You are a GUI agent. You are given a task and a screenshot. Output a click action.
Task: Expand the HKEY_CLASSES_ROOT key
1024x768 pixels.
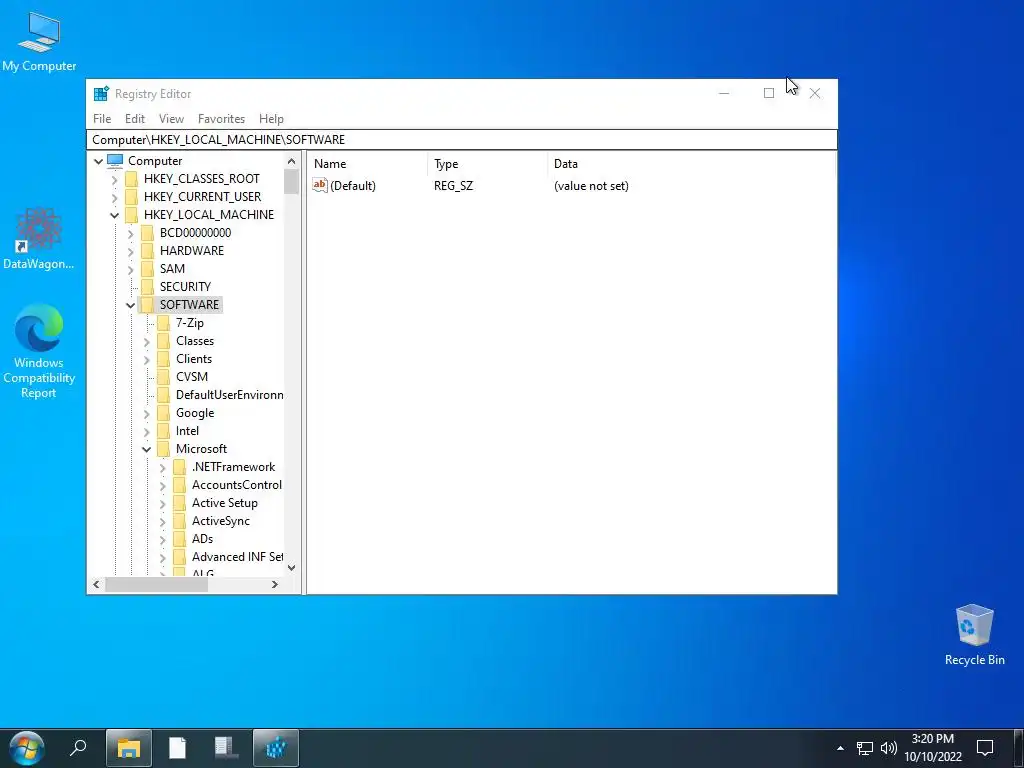(115, 179)
